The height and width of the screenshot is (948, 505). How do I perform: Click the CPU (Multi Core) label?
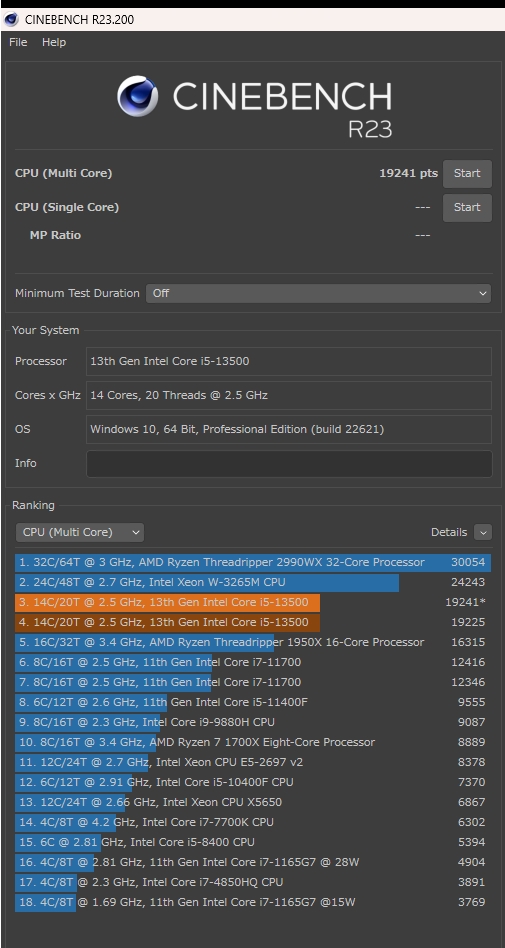point(64,174)
